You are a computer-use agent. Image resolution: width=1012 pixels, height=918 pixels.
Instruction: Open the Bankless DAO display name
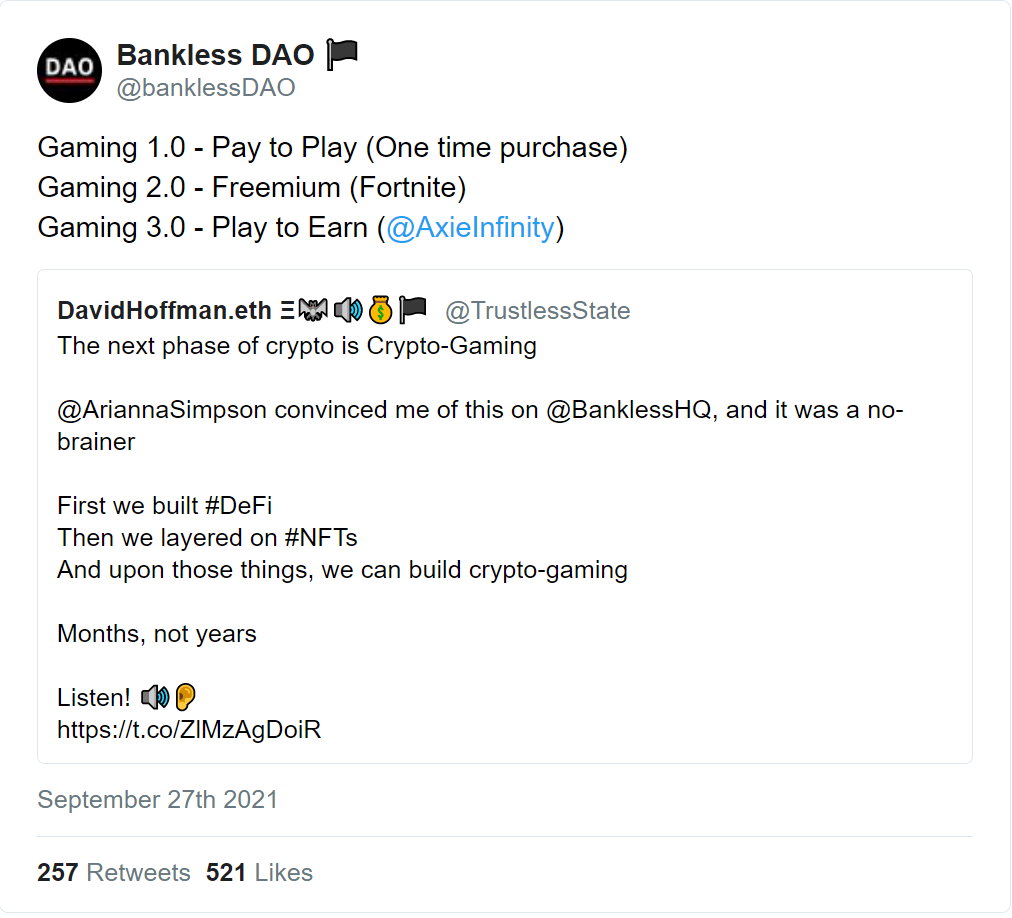coord(216,55)
